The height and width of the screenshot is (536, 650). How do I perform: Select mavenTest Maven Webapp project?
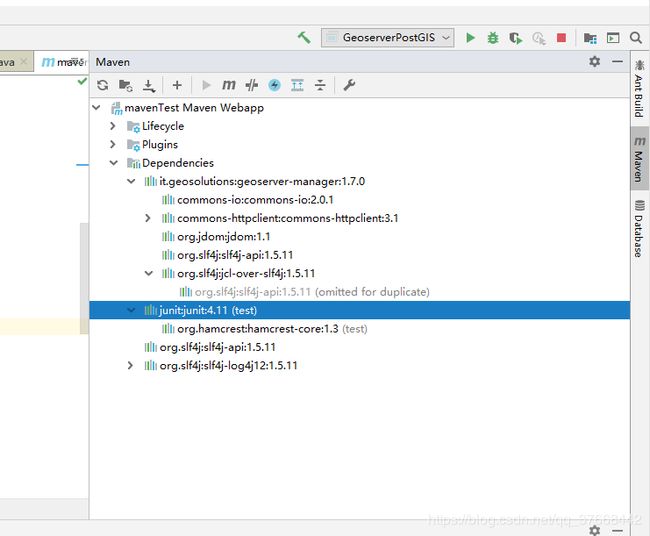pyautogui.click(x=194, y=108)
